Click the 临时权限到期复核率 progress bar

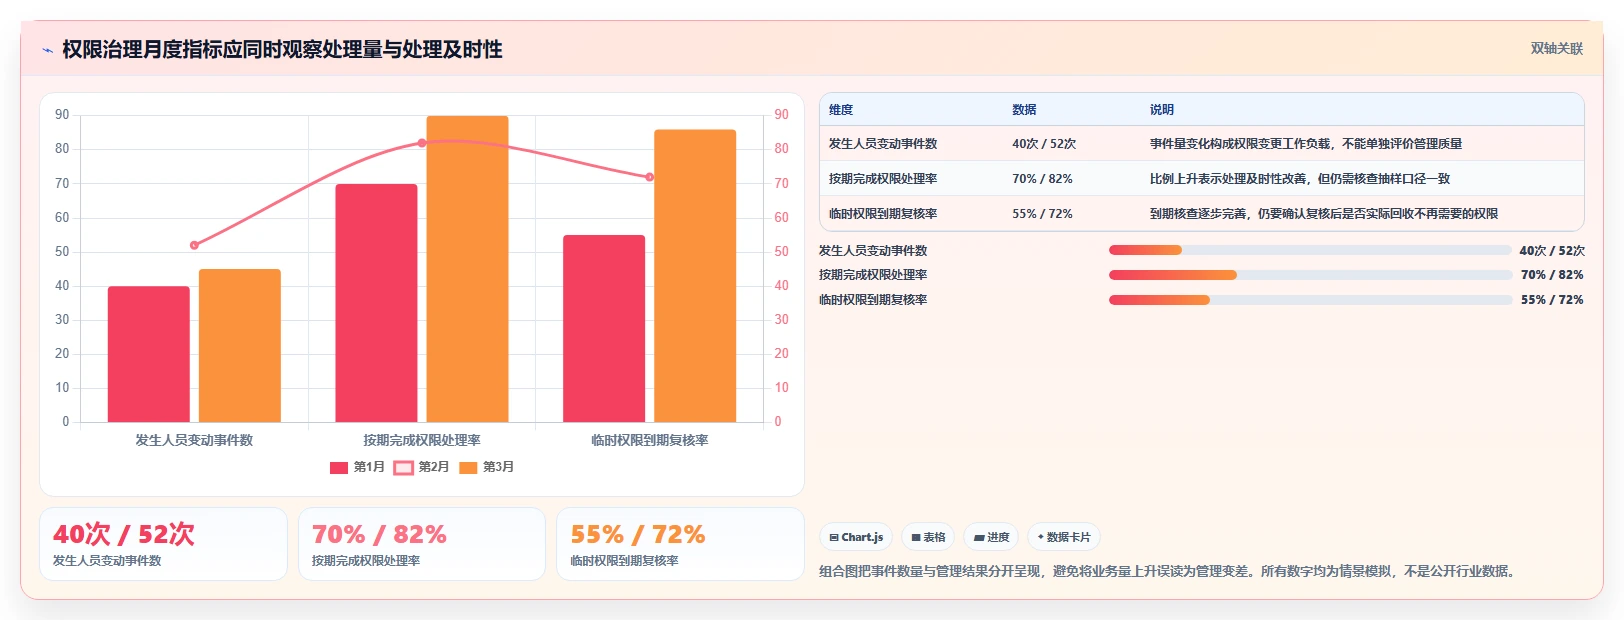(1310, 300)
